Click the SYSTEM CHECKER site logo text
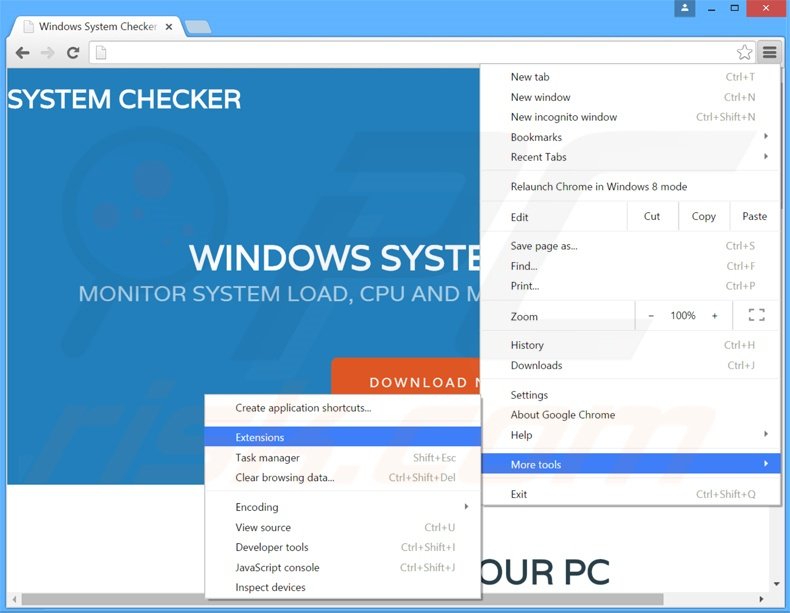Image resolution: width=790 pixels, height=613 pixels. click(x=124, y=99)
